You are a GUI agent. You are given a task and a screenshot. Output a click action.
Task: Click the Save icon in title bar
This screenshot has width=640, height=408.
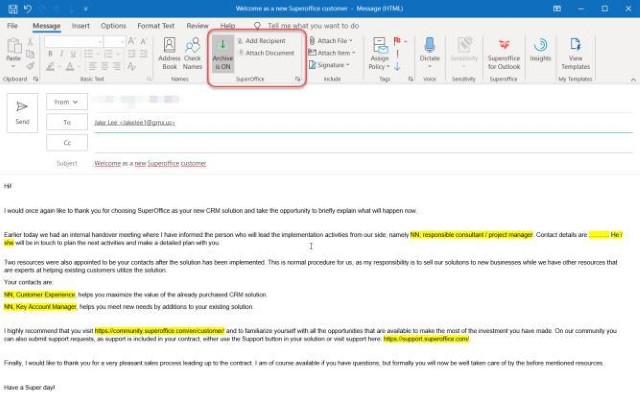point(13,9)
